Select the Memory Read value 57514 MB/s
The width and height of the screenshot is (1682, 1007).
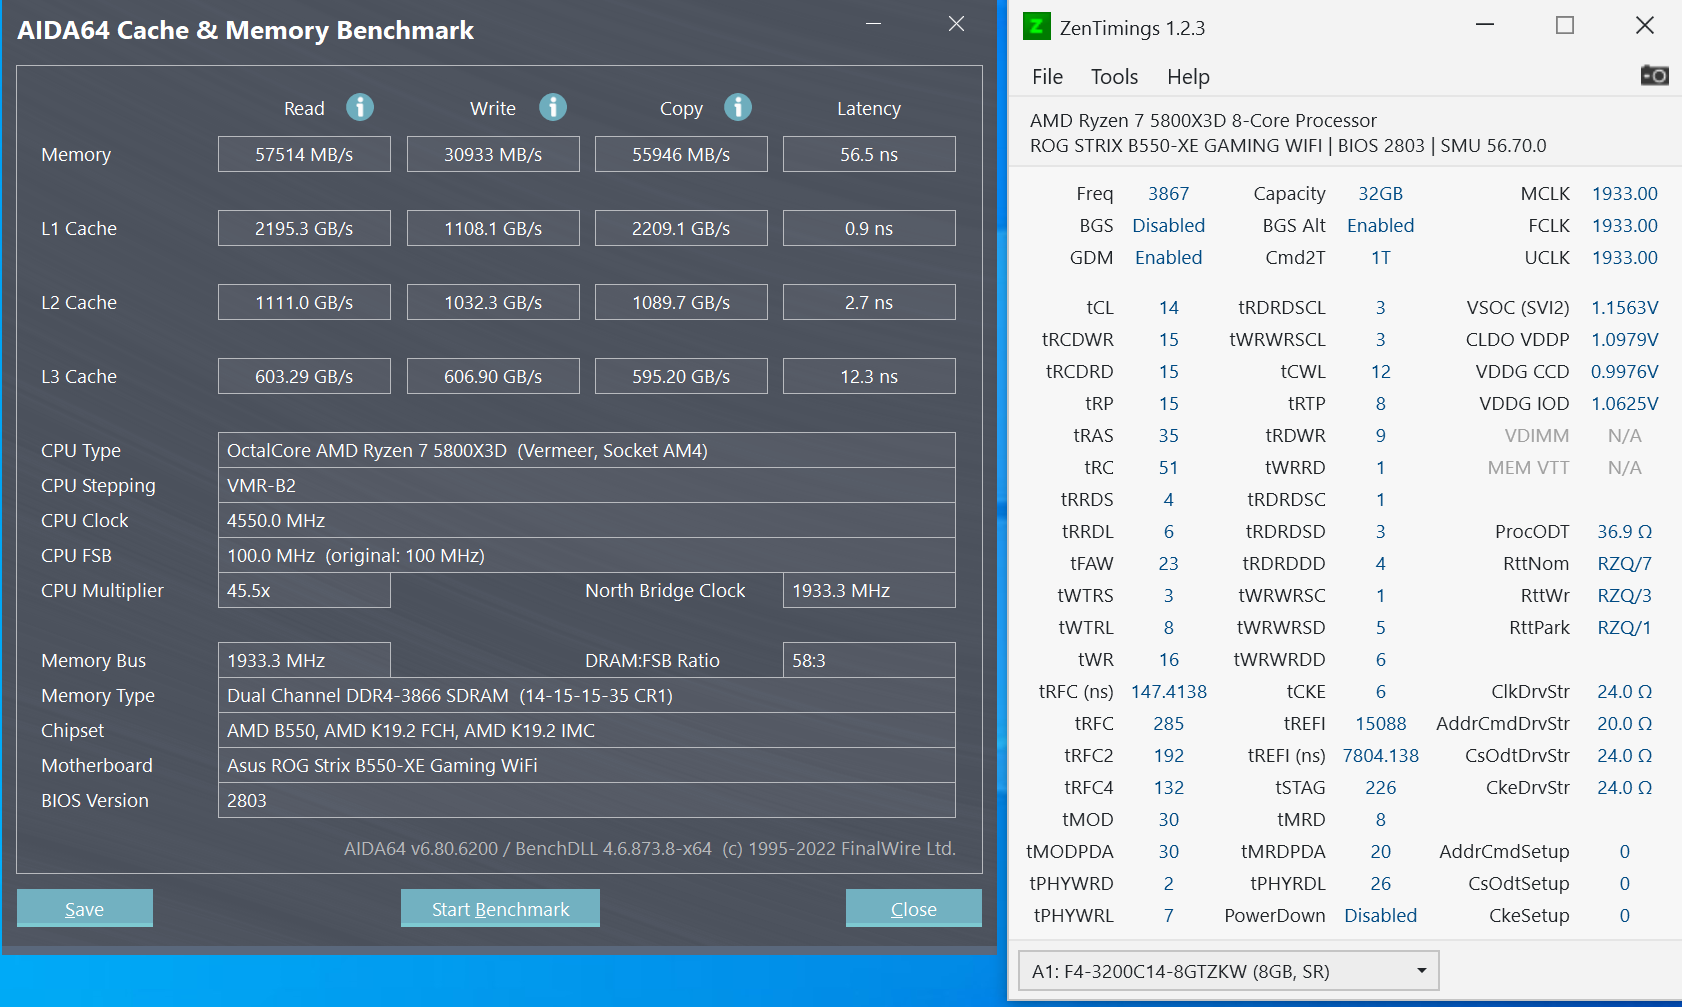coord(304,154)
